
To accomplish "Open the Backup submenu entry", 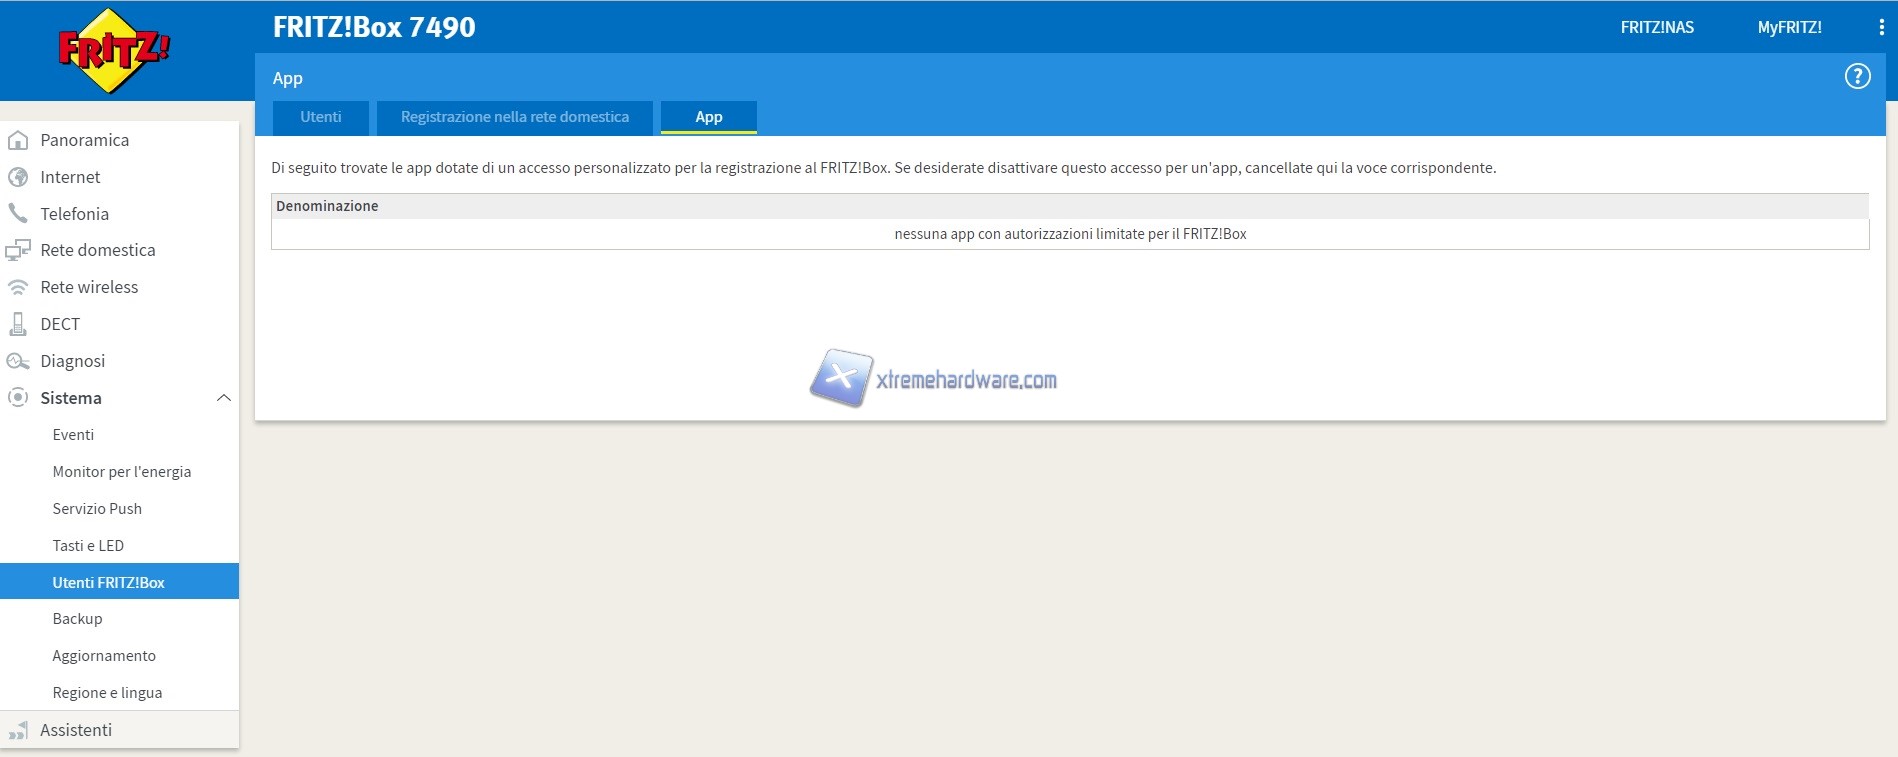I will pos(77,619).
